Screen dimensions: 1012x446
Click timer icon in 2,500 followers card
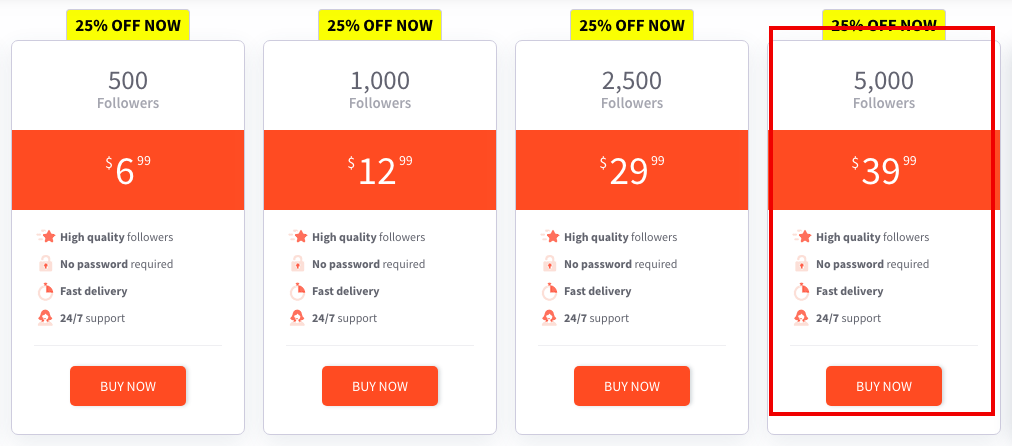click(549, 291)
